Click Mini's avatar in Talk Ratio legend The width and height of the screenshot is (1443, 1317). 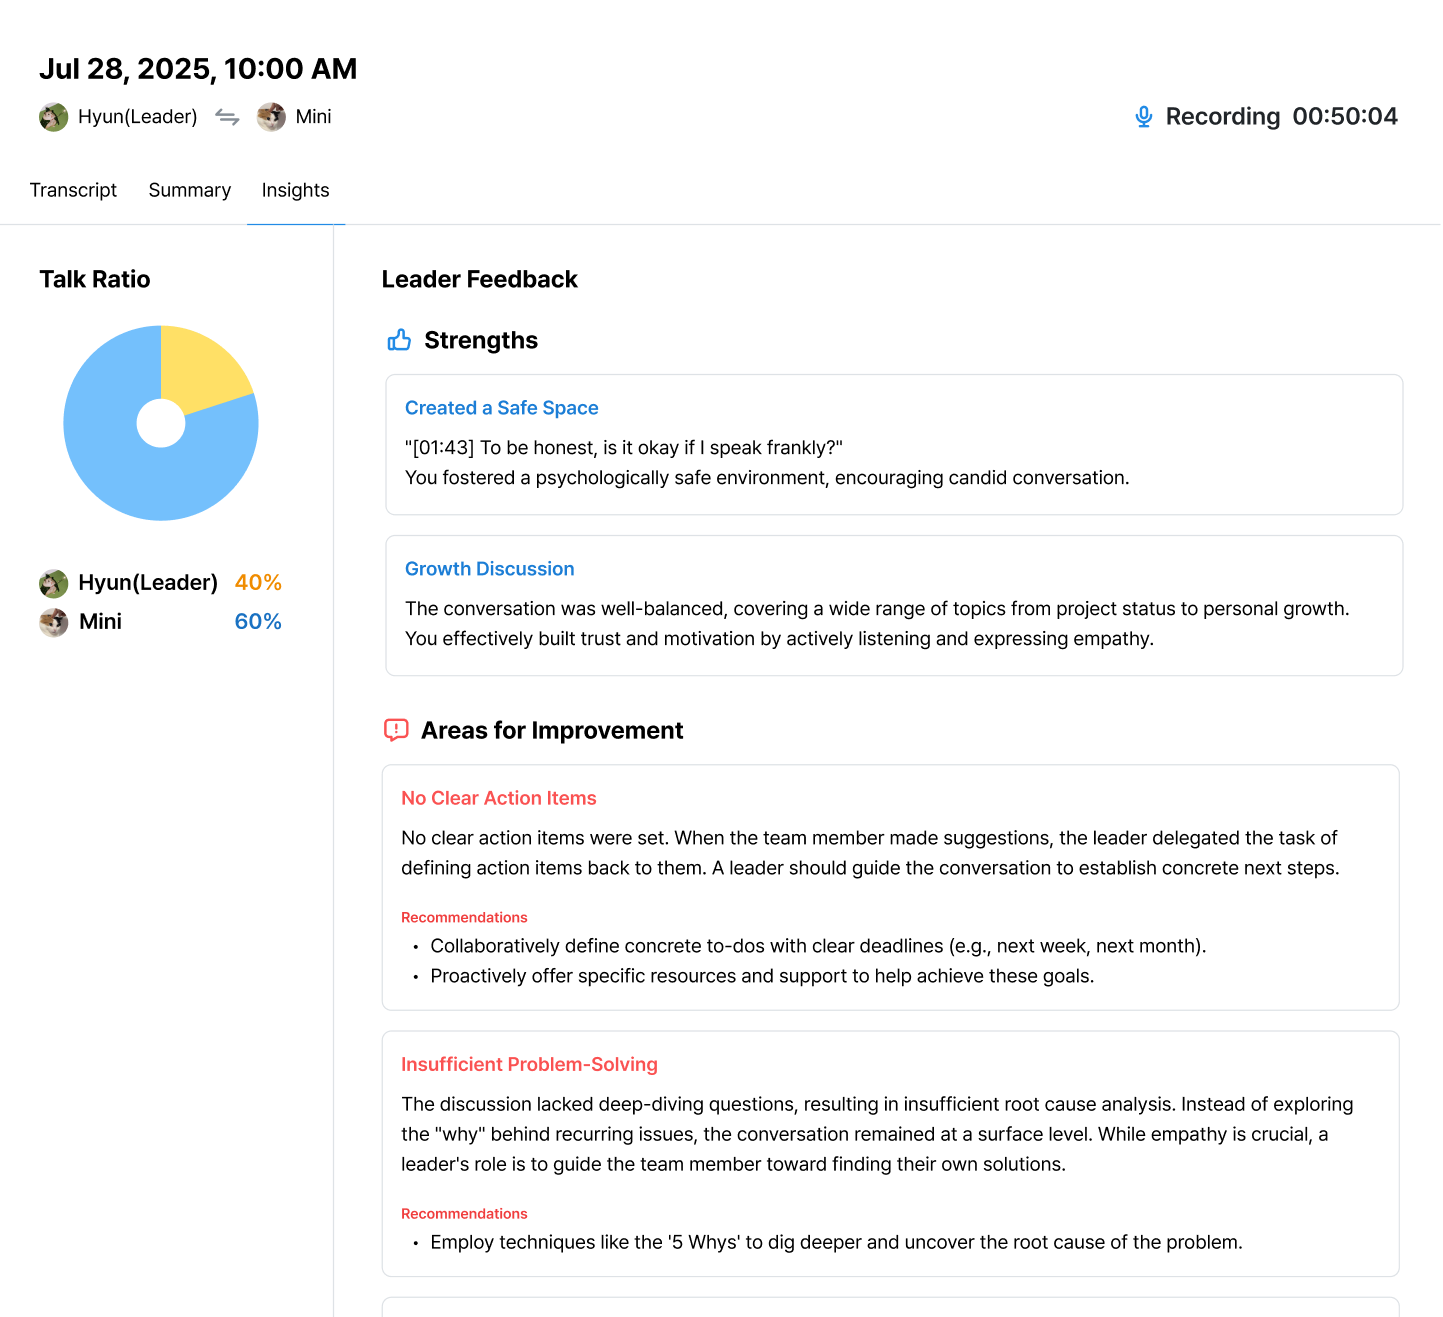tap(54, 622)
